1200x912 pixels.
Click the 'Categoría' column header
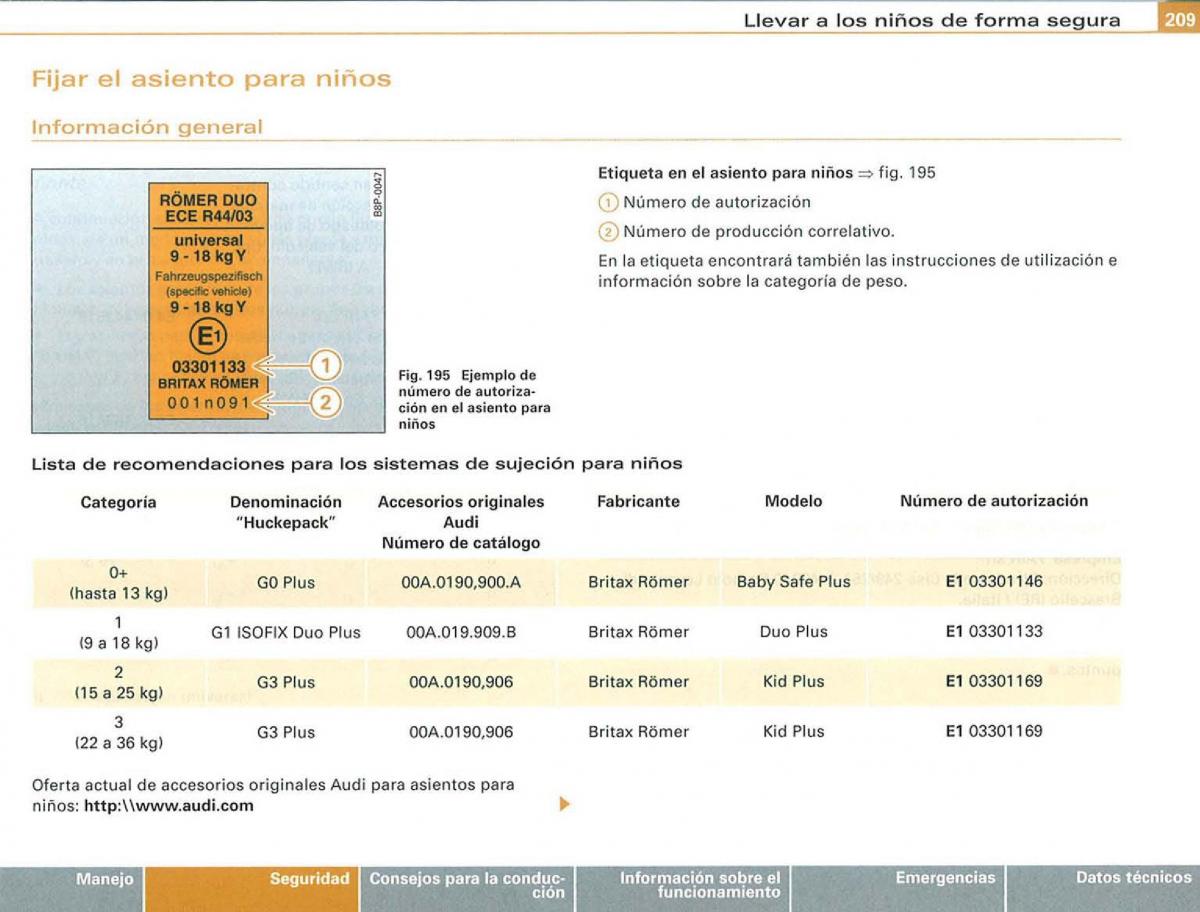pos(118,502)
